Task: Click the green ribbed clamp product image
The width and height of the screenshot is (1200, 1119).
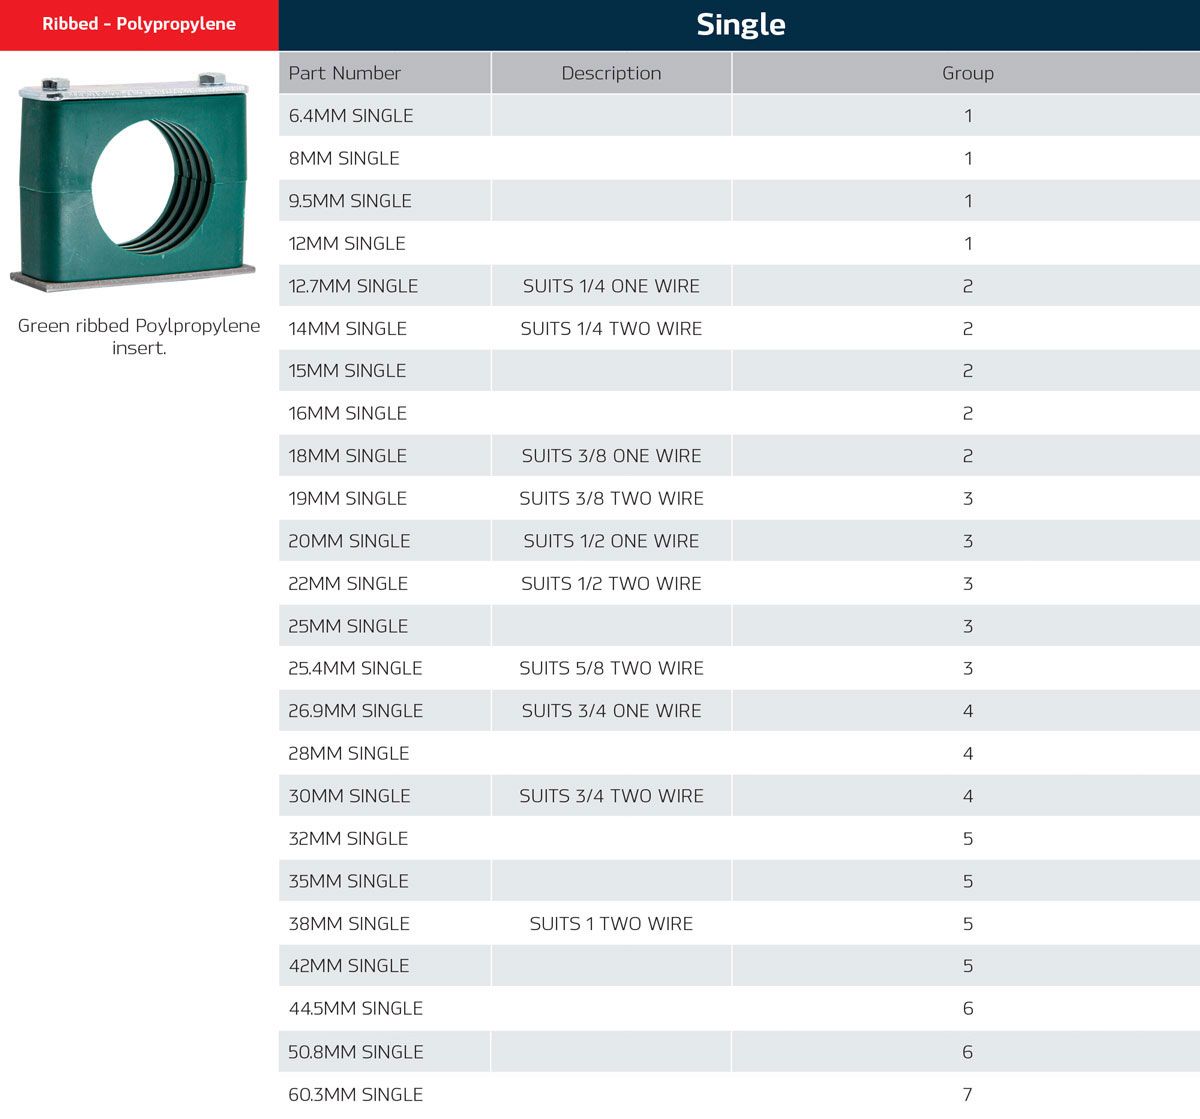Action: pos(133,182)
